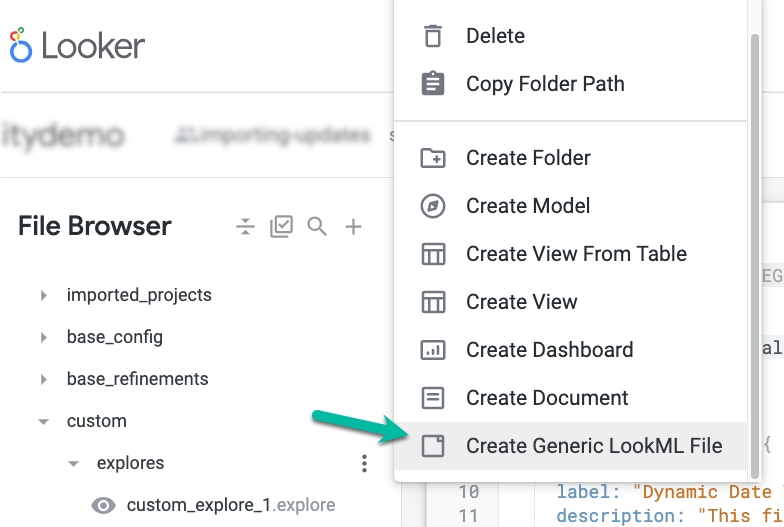Click the chart icon for Create Dashboard
The width and height of the screenshot is (784, 527).
click(433, 350)
